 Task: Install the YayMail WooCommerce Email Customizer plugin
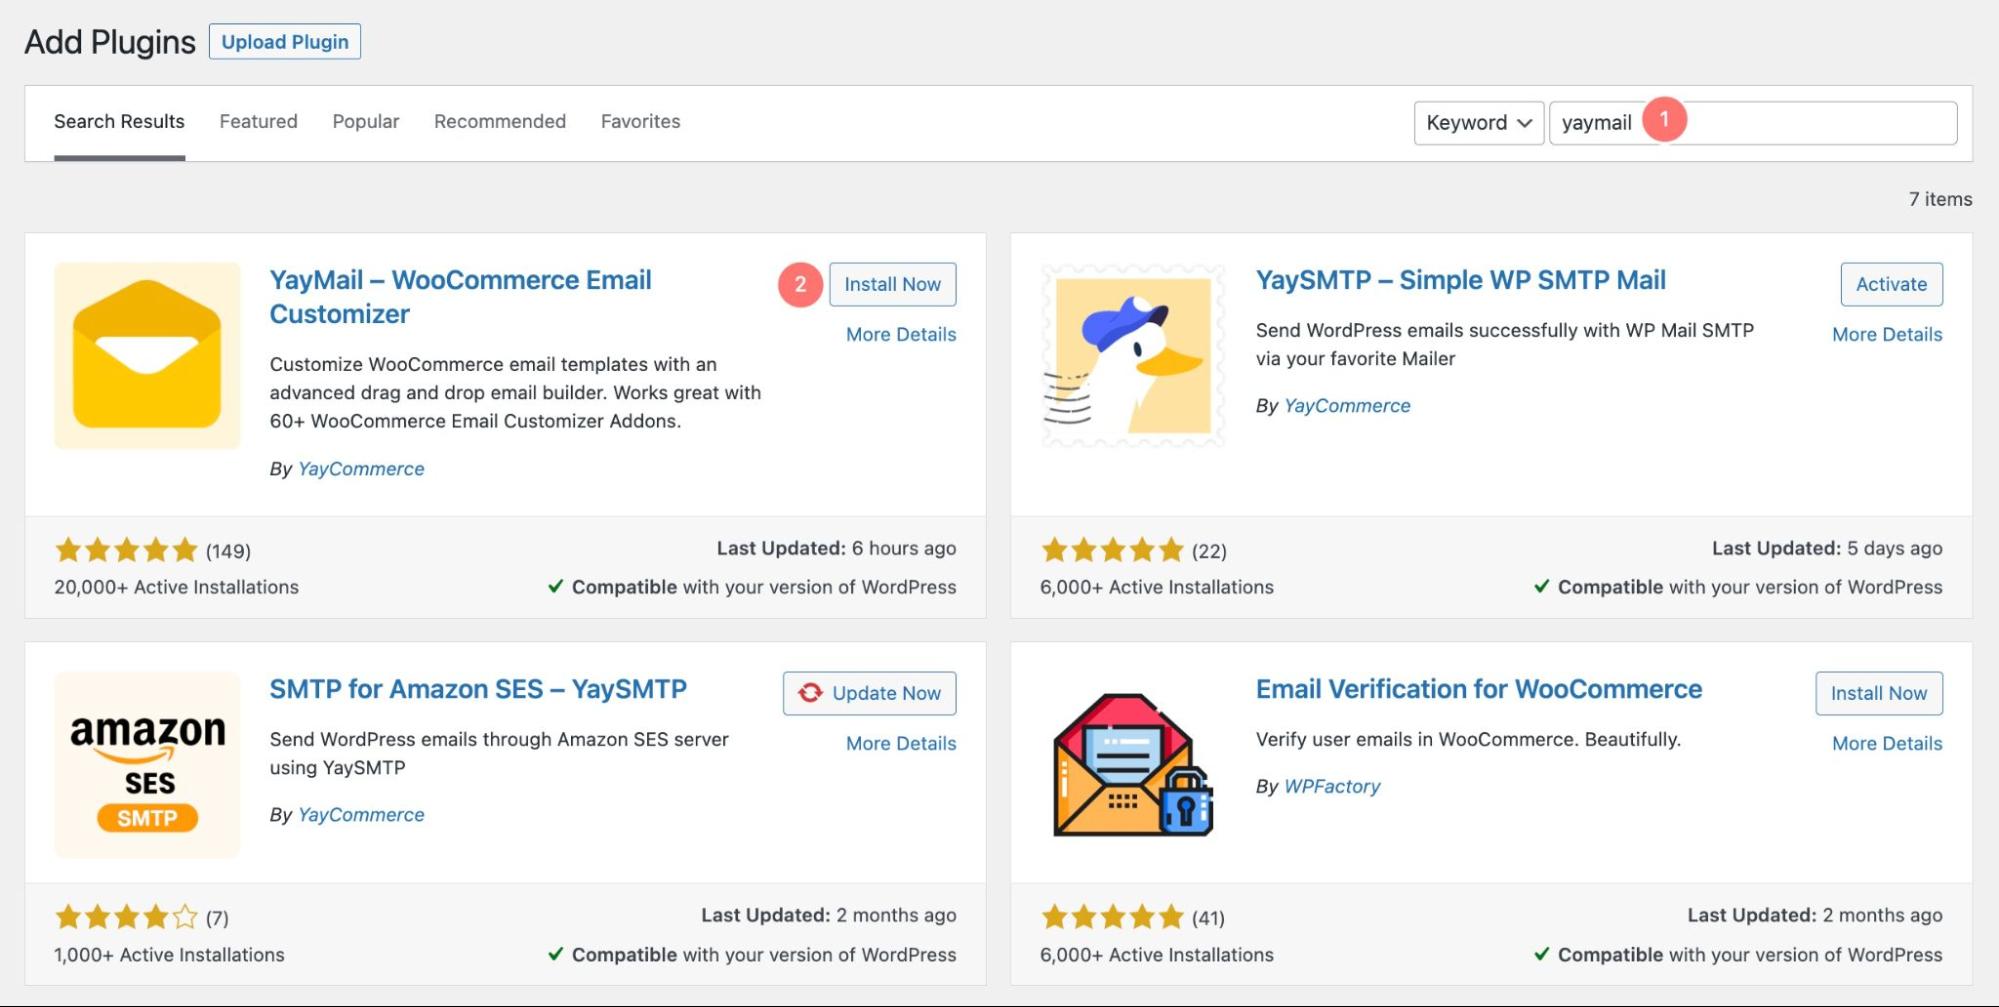point(892,284)
